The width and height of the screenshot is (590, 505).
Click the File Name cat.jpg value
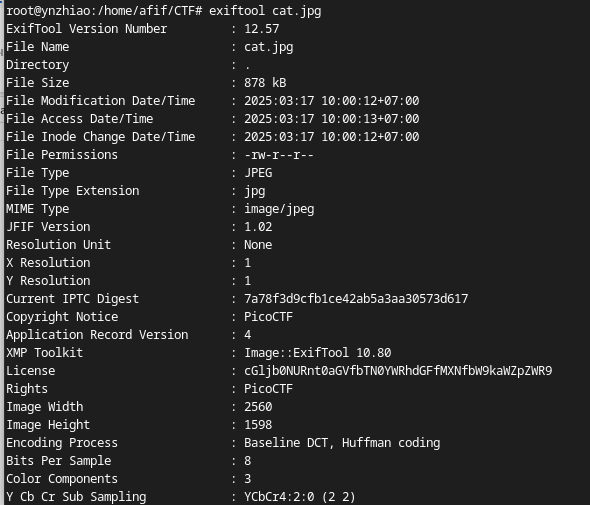[268, 47]
